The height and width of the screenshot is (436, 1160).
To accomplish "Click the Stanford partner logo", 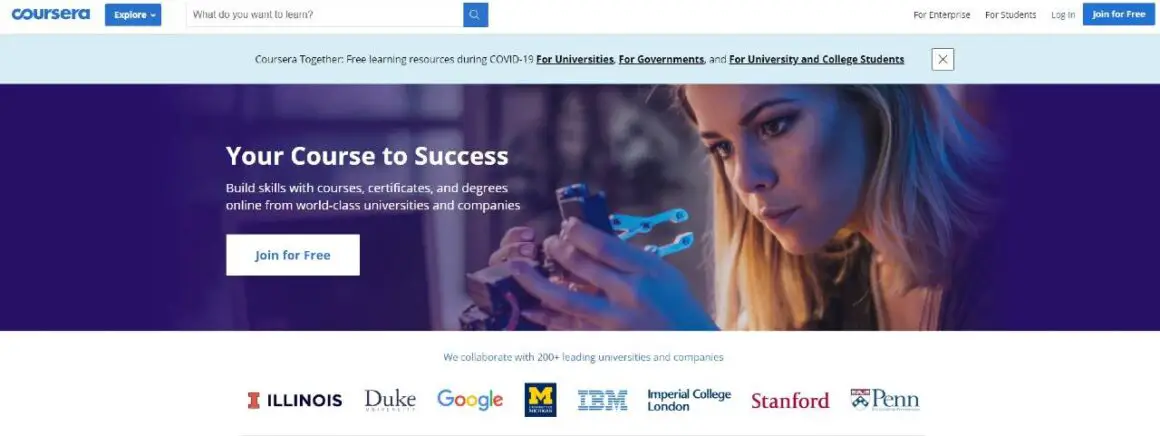I will (790, 400).
